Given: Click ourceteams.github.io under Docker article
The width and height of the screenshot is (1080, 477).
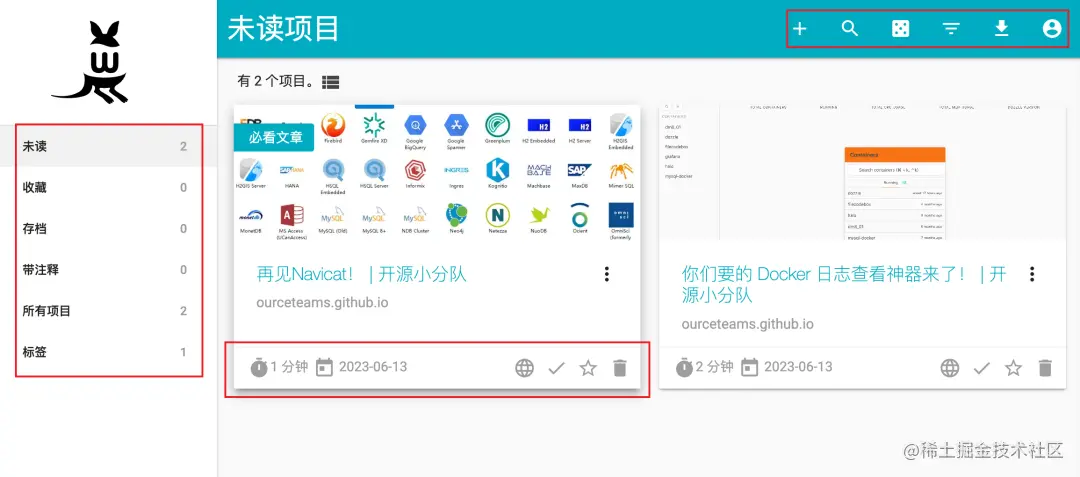Looking at the screenshot, I should [x=748, y=324].
